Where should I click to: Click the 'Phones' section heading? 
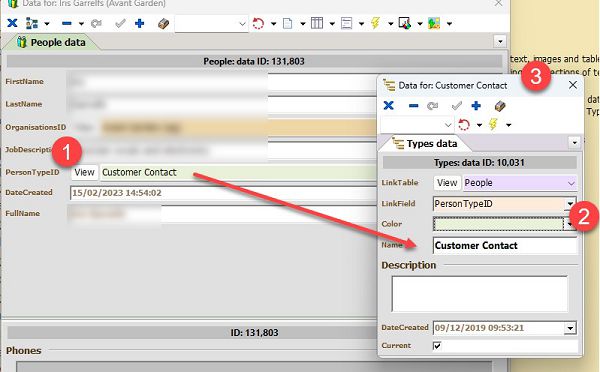click(x=24, y=351)
